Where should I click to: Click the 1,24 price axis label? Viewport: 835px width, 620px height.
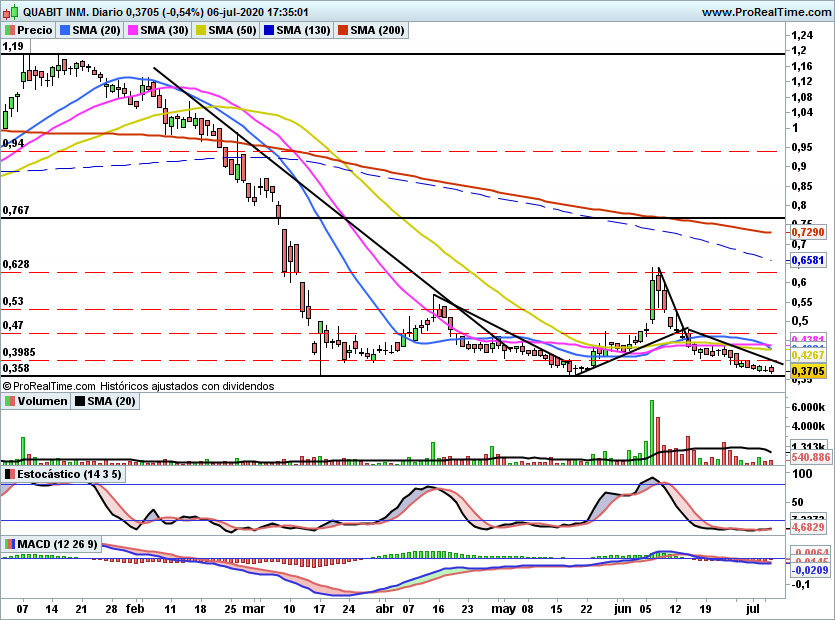(802, 36)
